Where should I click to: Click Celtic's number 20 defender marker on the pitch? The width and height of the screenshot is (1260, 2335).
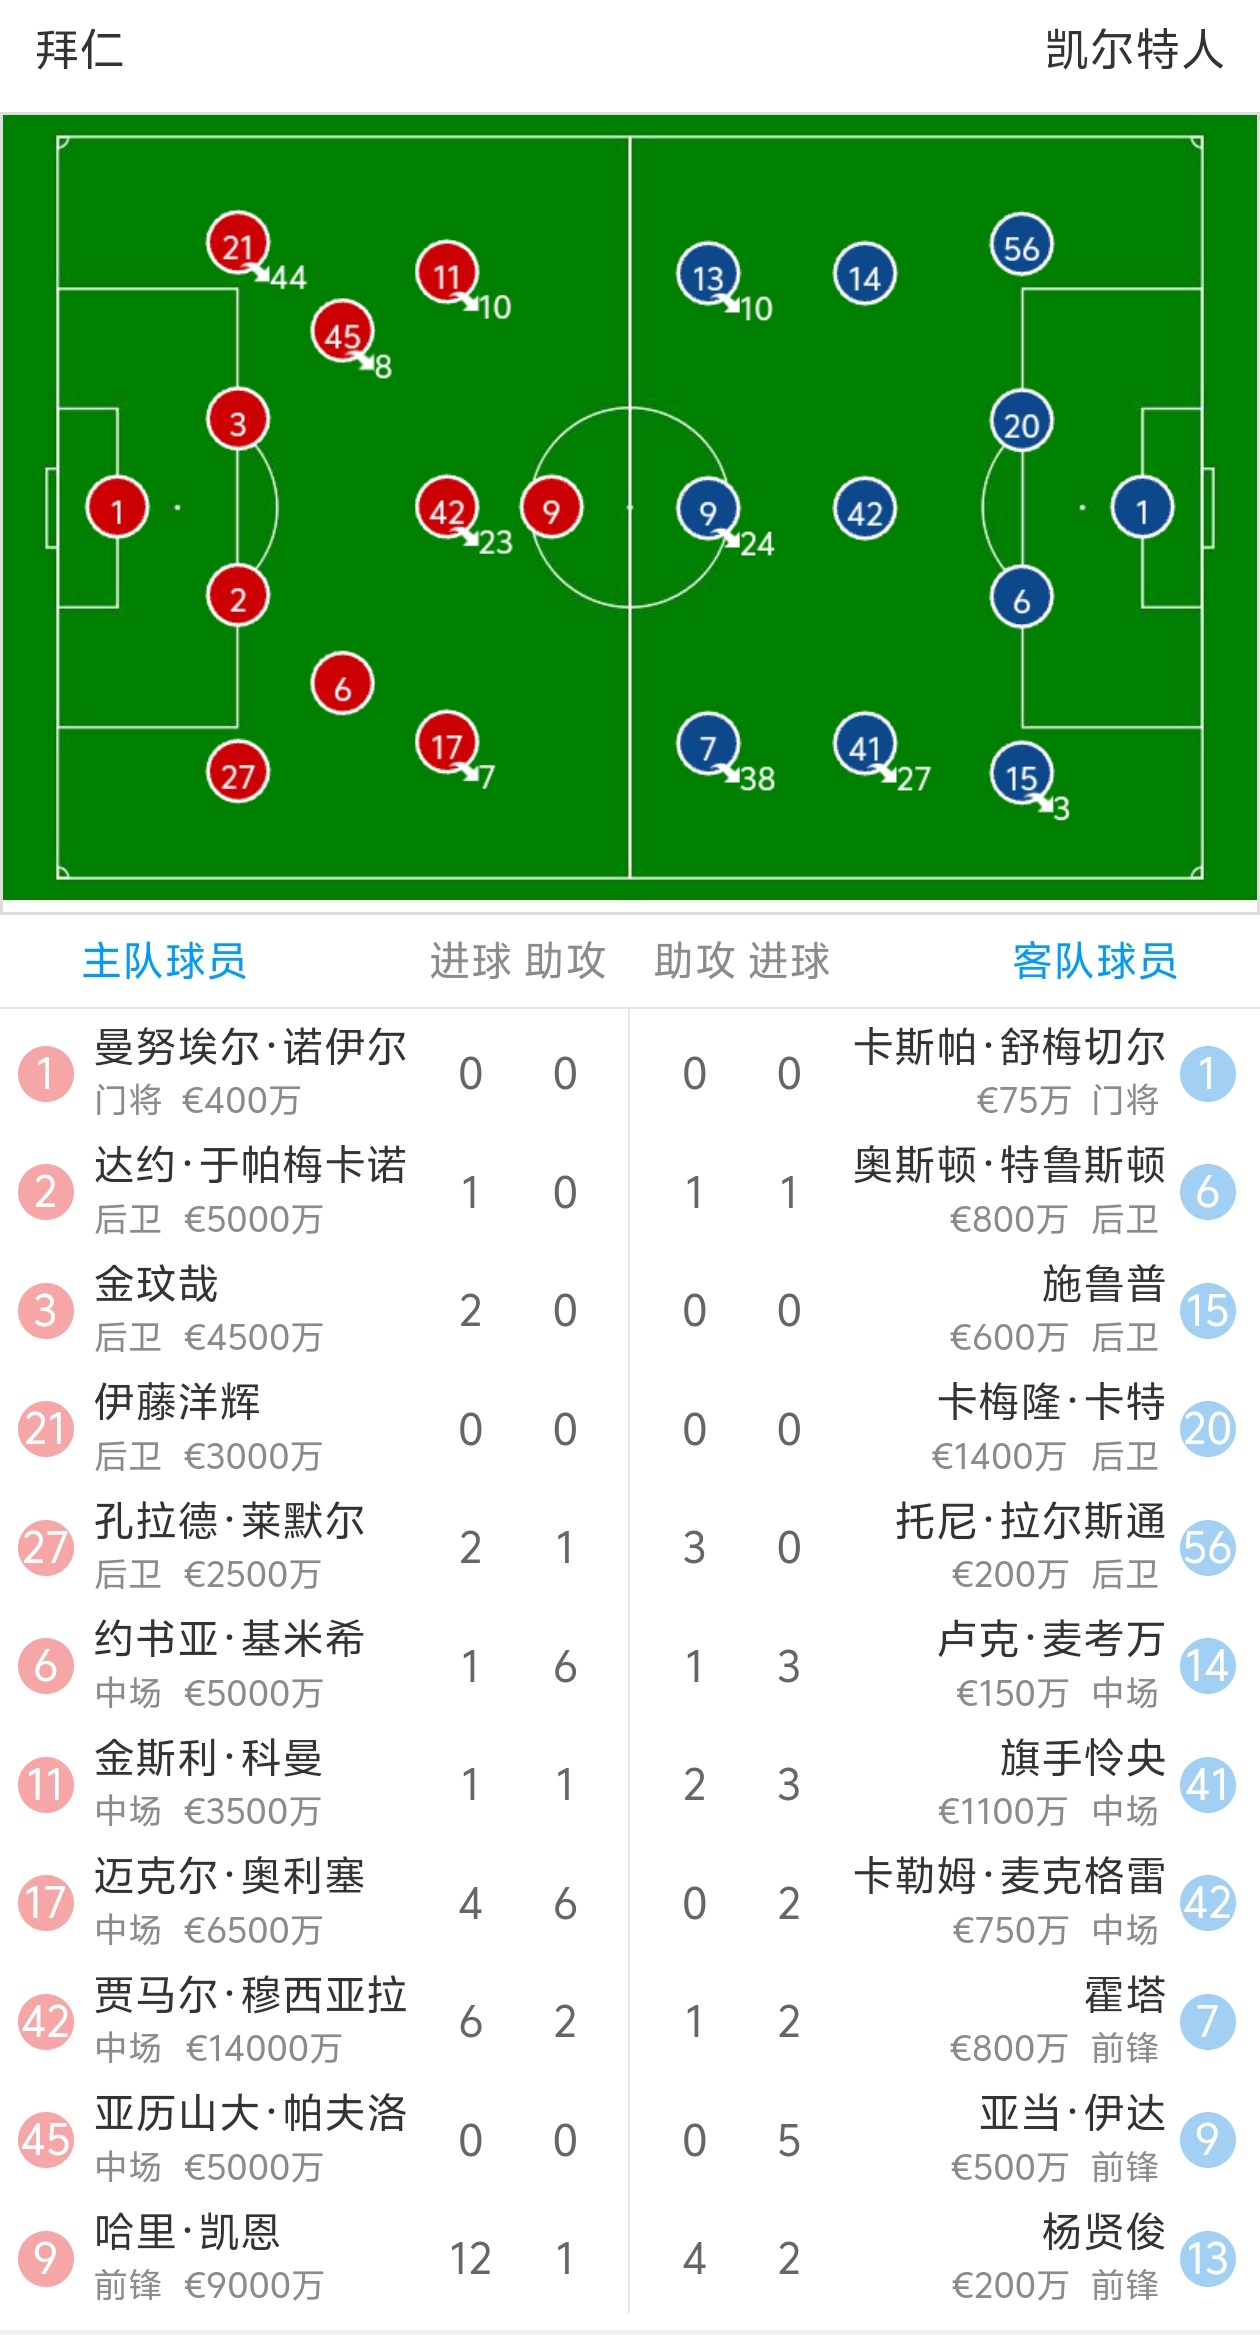(1021, 423)
